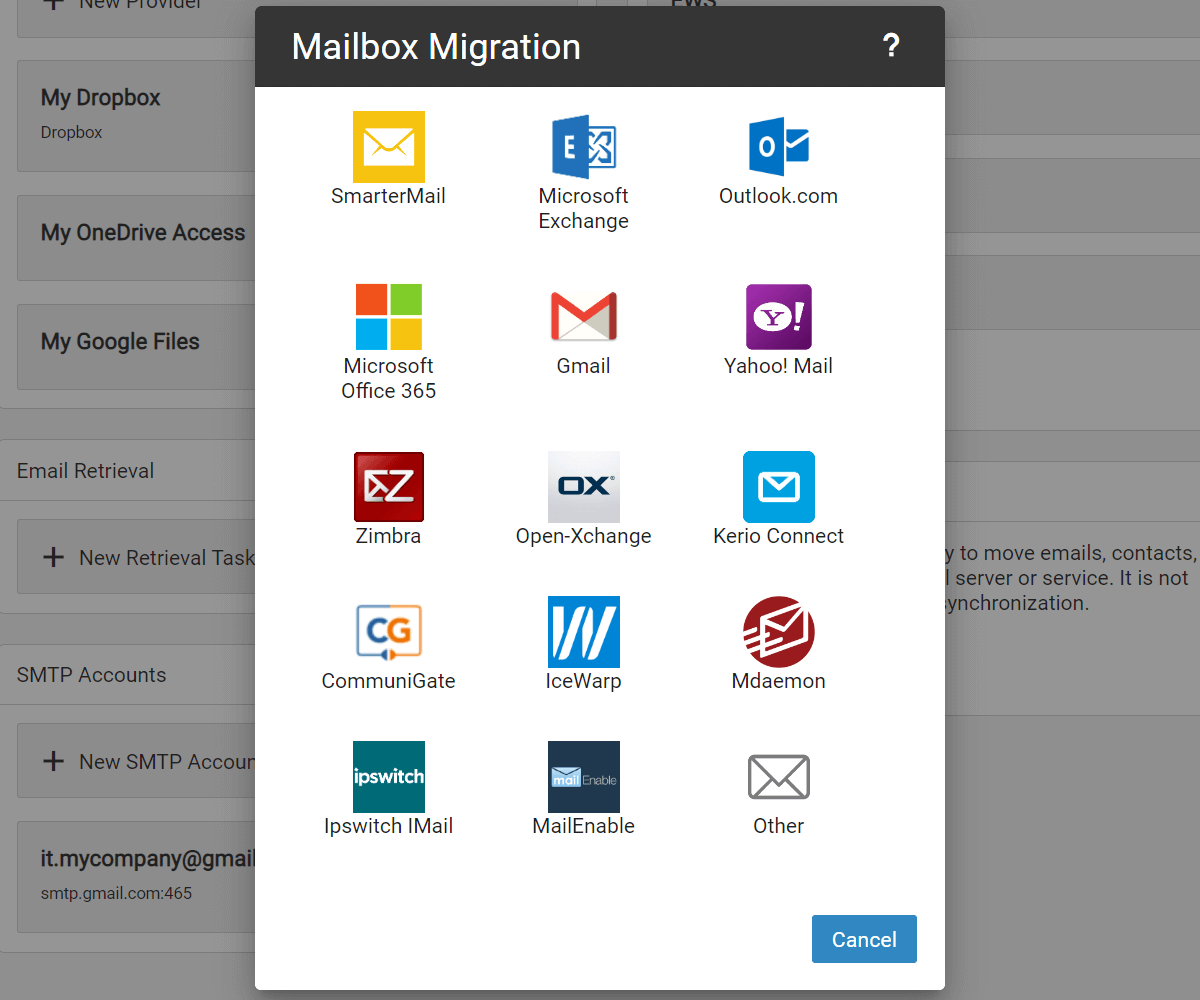Choose the Open-Xchange OX icon

click(x=584, y=487)
